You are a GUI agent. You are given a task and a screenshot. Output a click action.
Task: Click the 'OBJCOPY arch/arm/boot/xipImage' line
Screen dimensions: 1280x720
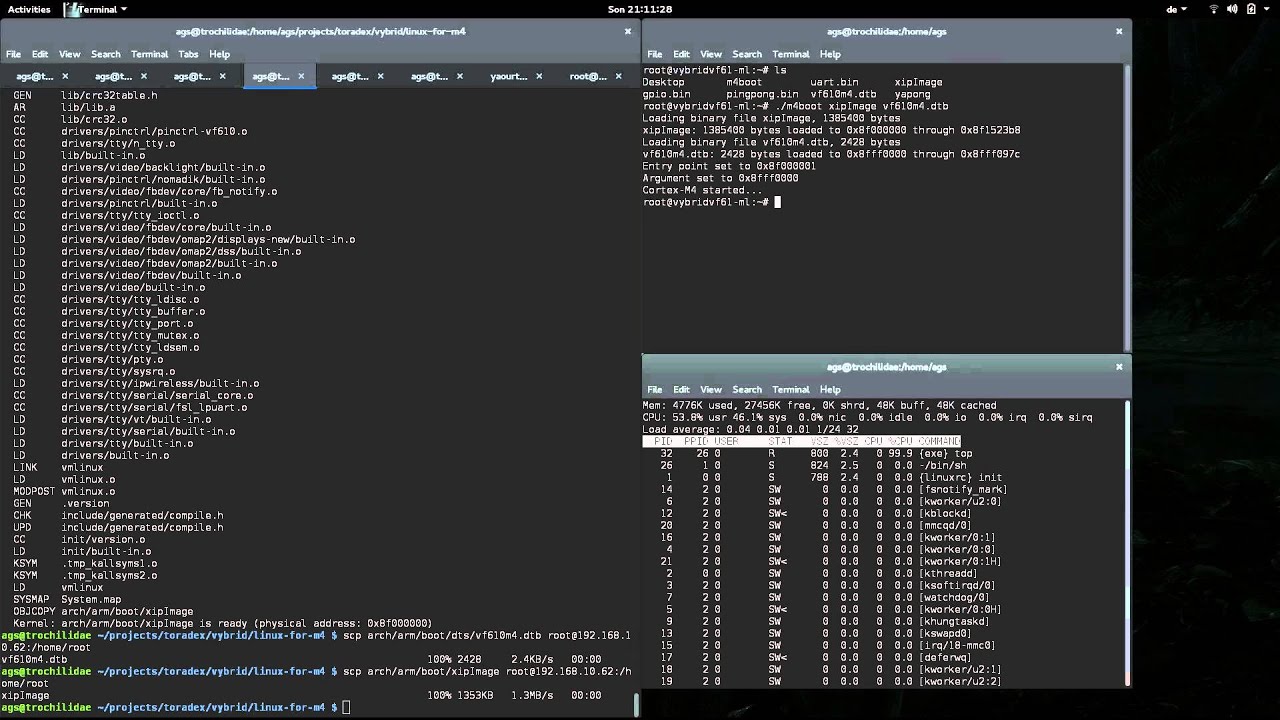[x=103, y=611]
